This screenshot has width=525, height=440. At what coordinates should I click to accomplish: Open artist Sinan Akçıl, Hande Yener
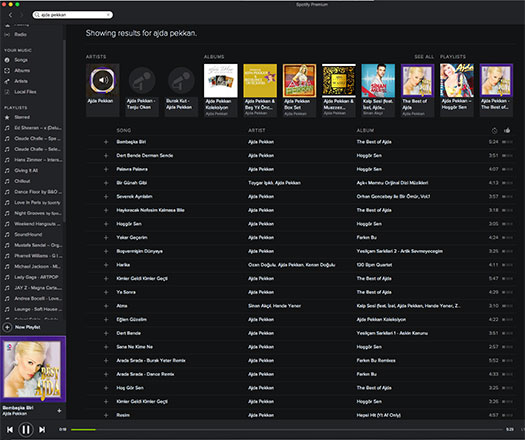coord(274,306)
